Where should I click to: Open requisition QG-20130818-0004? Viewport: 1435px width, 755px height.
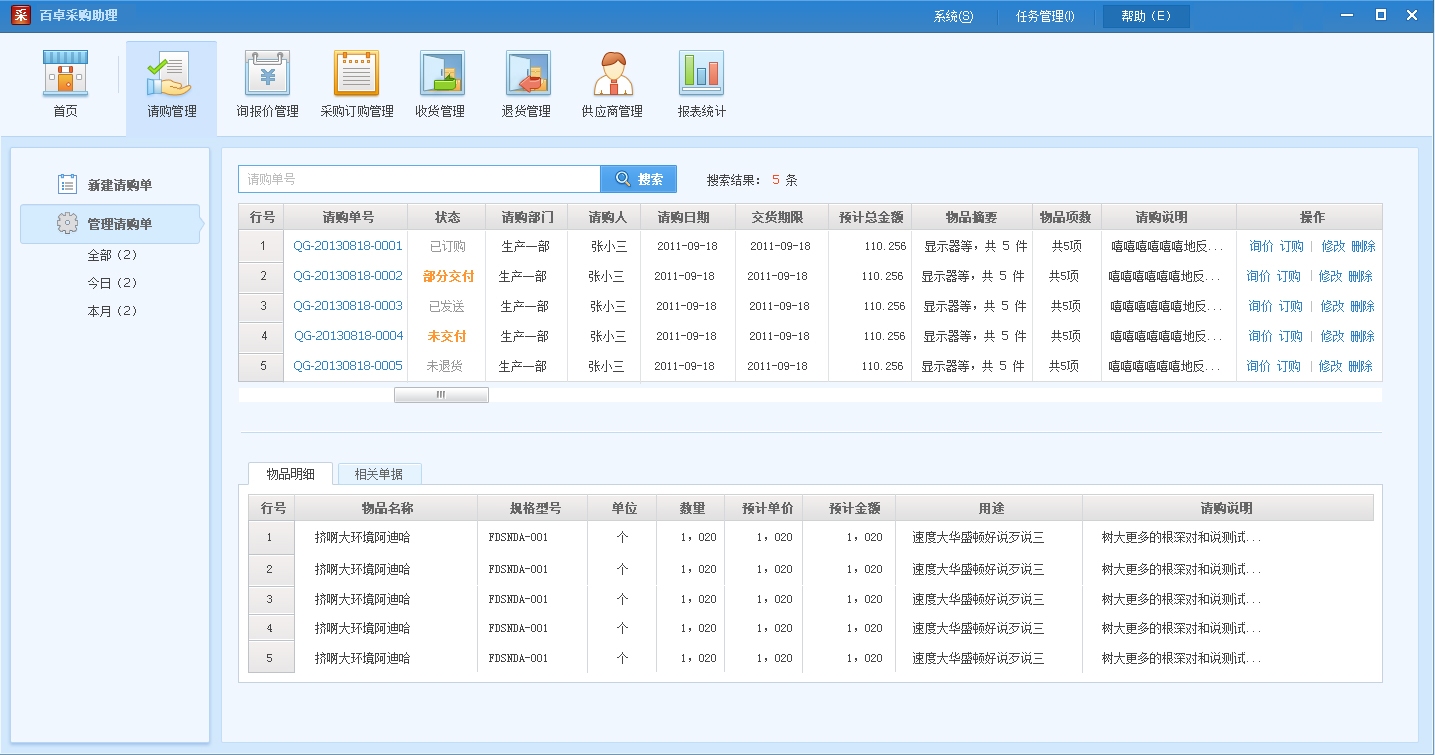(x=348, y=336)
